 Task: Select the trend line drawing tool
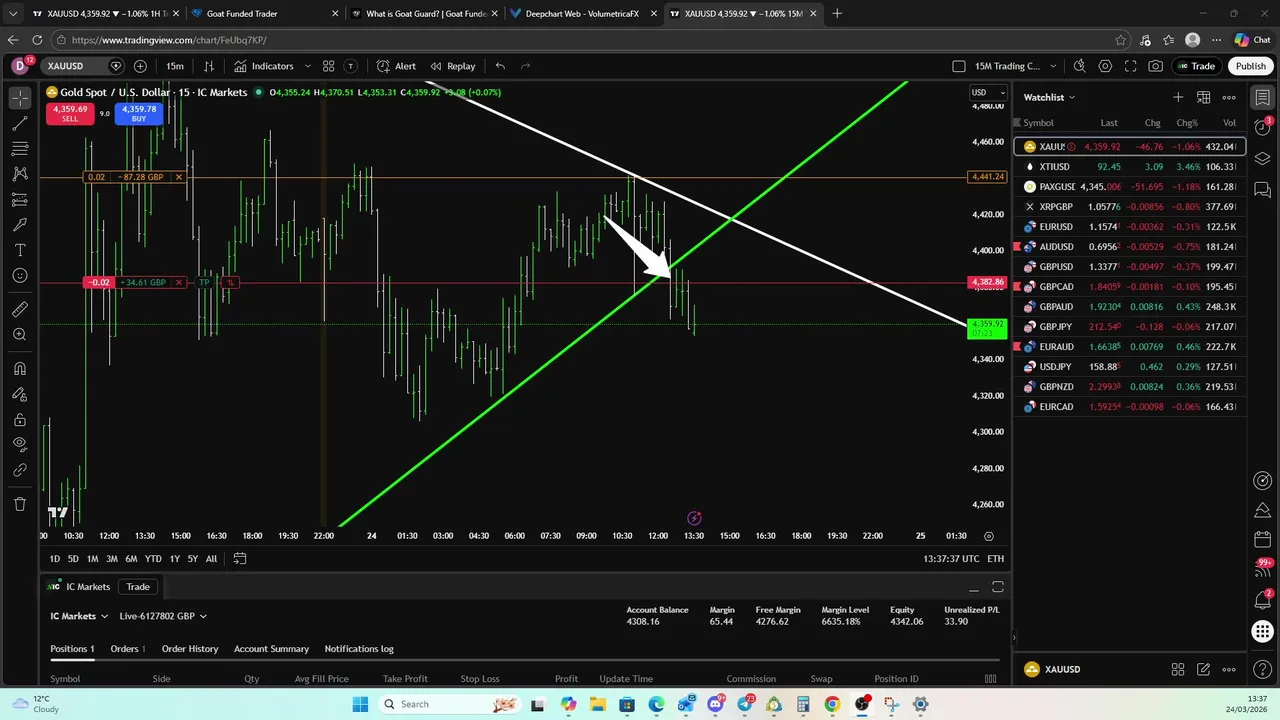coord(20,123)
